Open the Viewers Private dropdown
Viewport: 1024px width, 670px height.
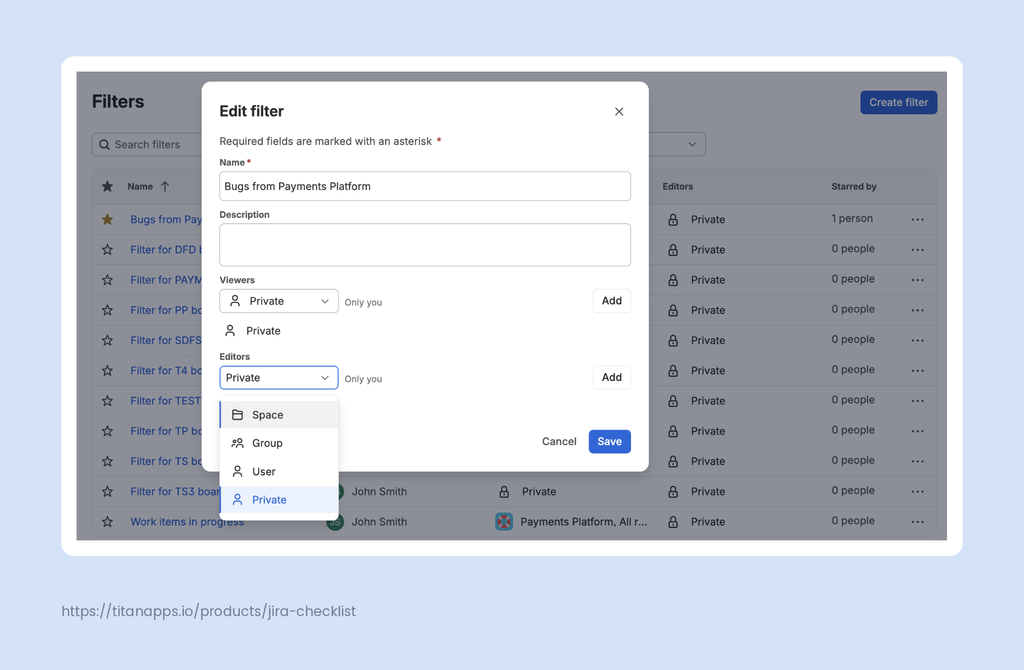pos(279,301)
